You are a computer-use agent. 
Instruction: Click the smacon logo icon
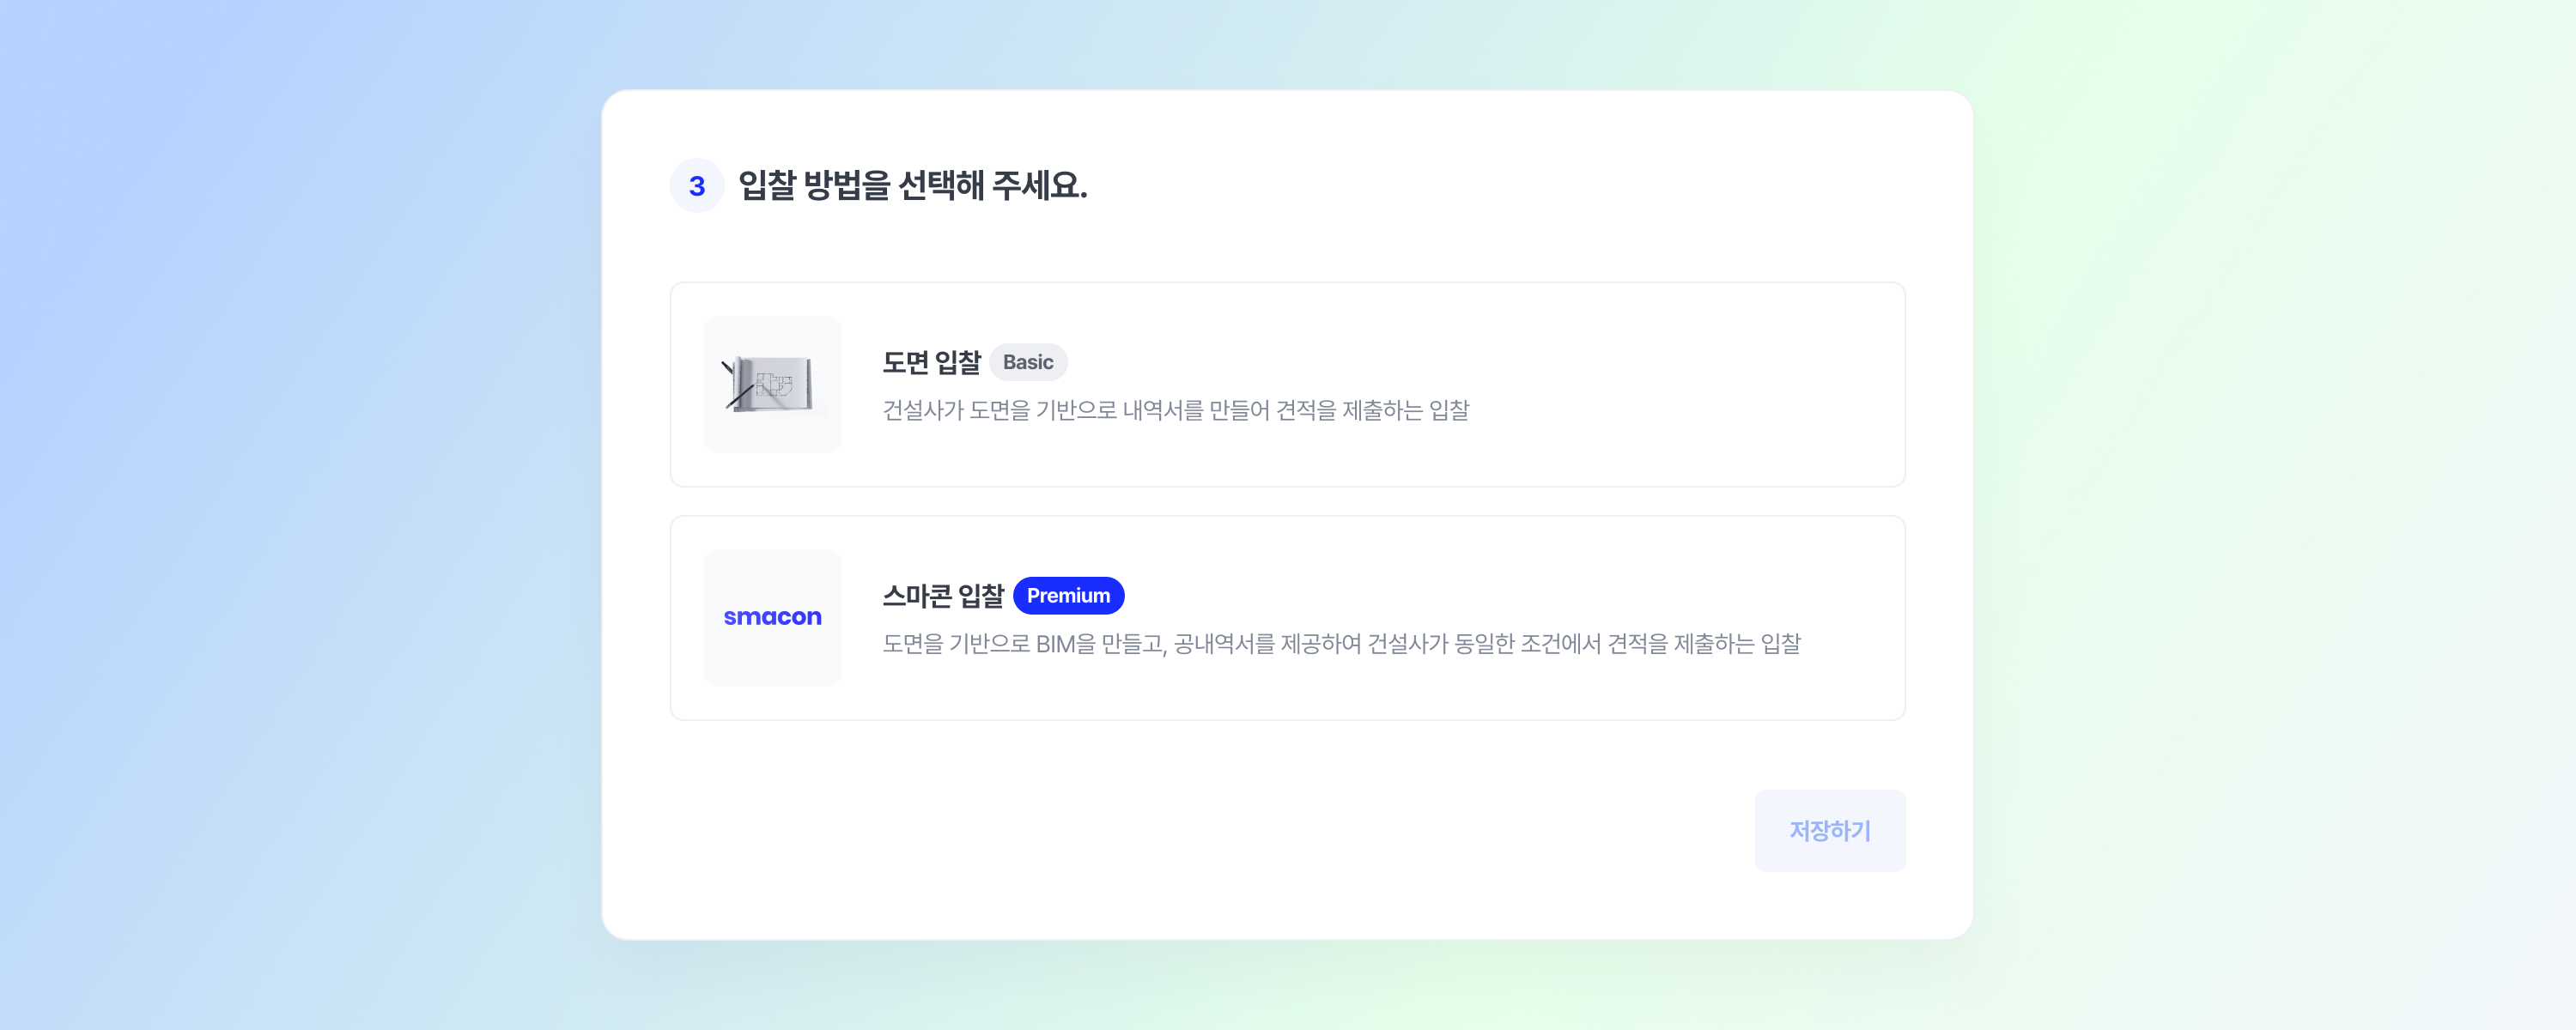point(772,617)
